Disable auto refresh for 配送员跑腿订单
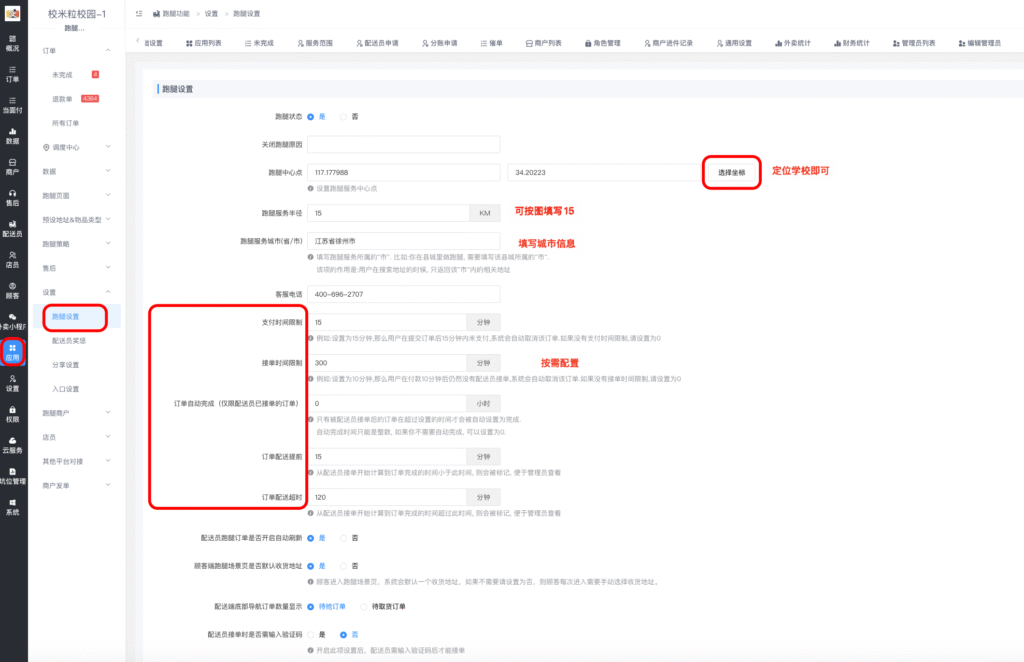The image size is (1024, 662). [348, 537]
